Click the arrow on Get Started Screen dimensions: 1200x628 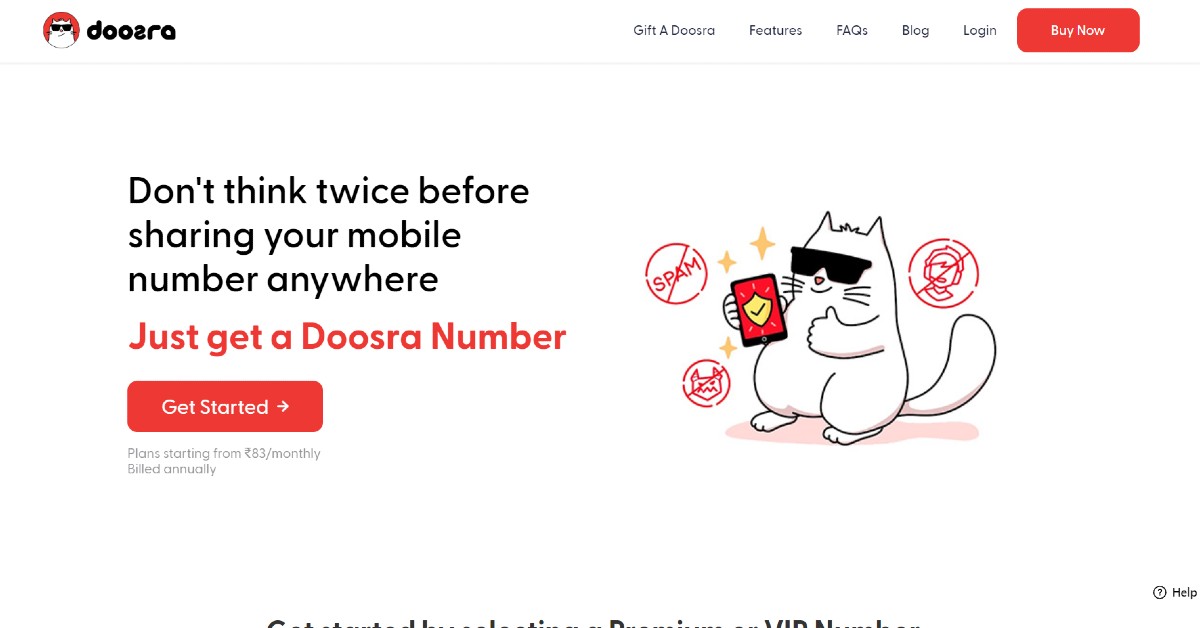pyautogui.click(x=283, y=406)
